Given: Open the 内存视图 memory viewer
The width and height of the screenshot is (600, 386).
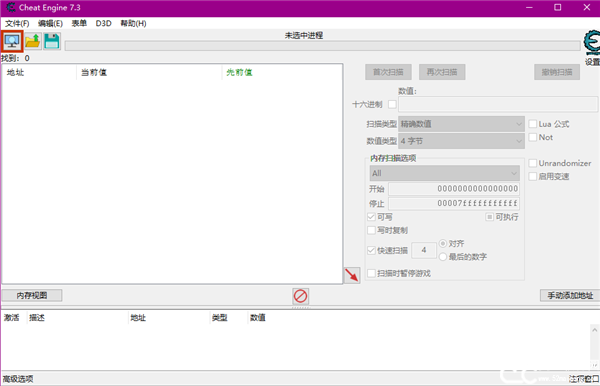Looking at the screenshot, I should pyautogui.click(x=32, y=295).
